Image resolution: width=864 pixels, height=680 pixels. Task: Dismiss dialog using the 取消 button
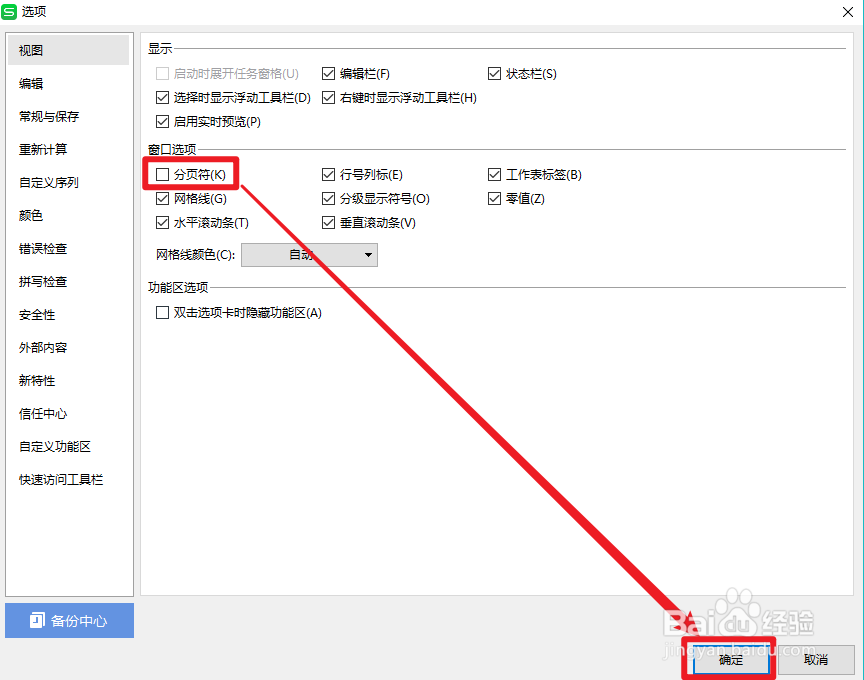(816, 660)
